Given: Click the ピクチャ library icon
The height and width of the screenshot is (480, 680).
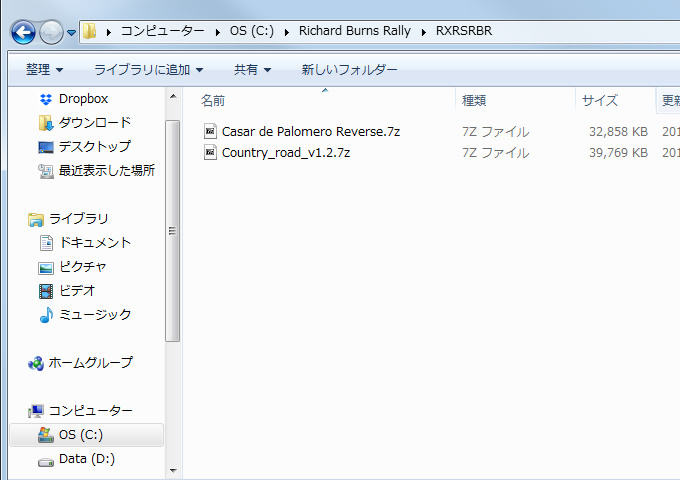Looking at the screenshot, I should tap(46, 268).
